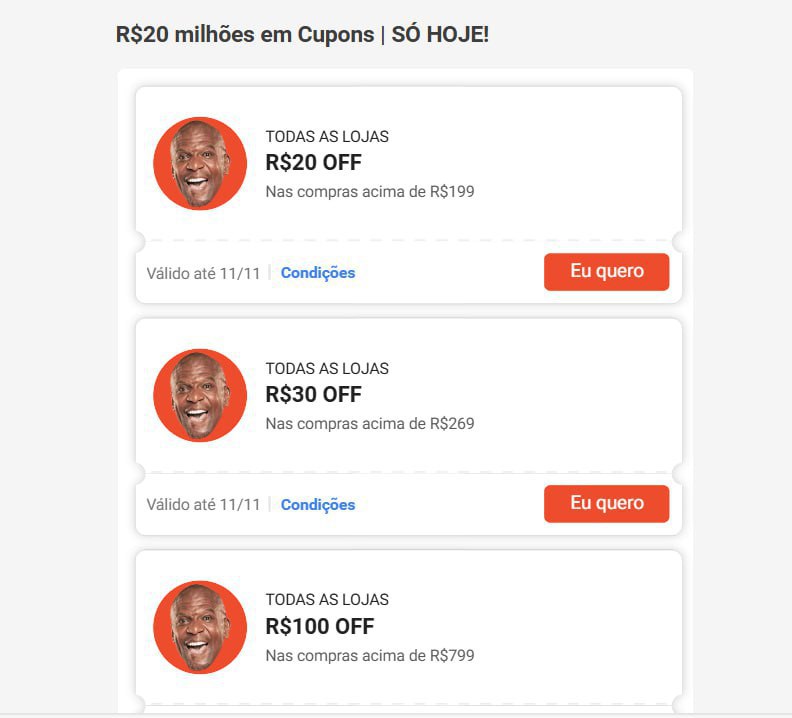Click the R$100 OFF discount title

pyautogui.click(x=319, y=627)
